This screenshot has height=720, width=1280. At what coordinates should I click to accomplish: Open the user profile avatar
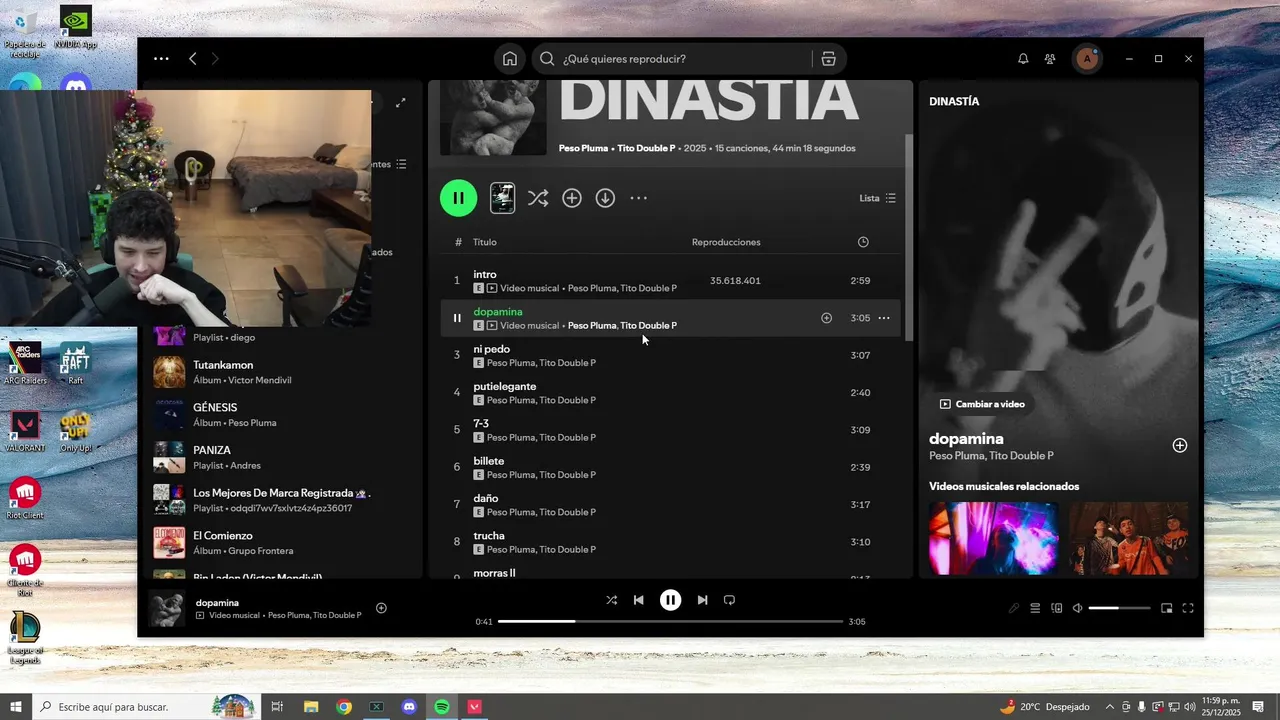[1087, 59]
